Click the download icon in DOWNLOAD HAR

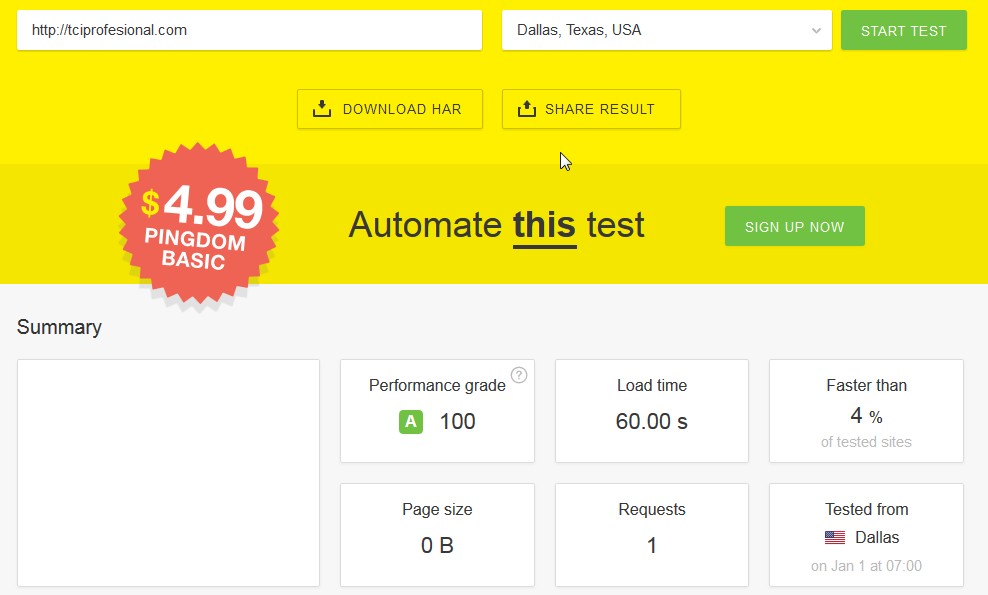click(322, 108)
